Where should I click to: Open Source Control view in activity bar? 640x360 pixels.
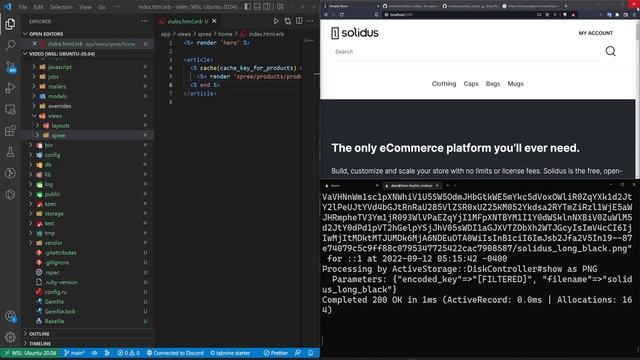click(x=10, y=67)
